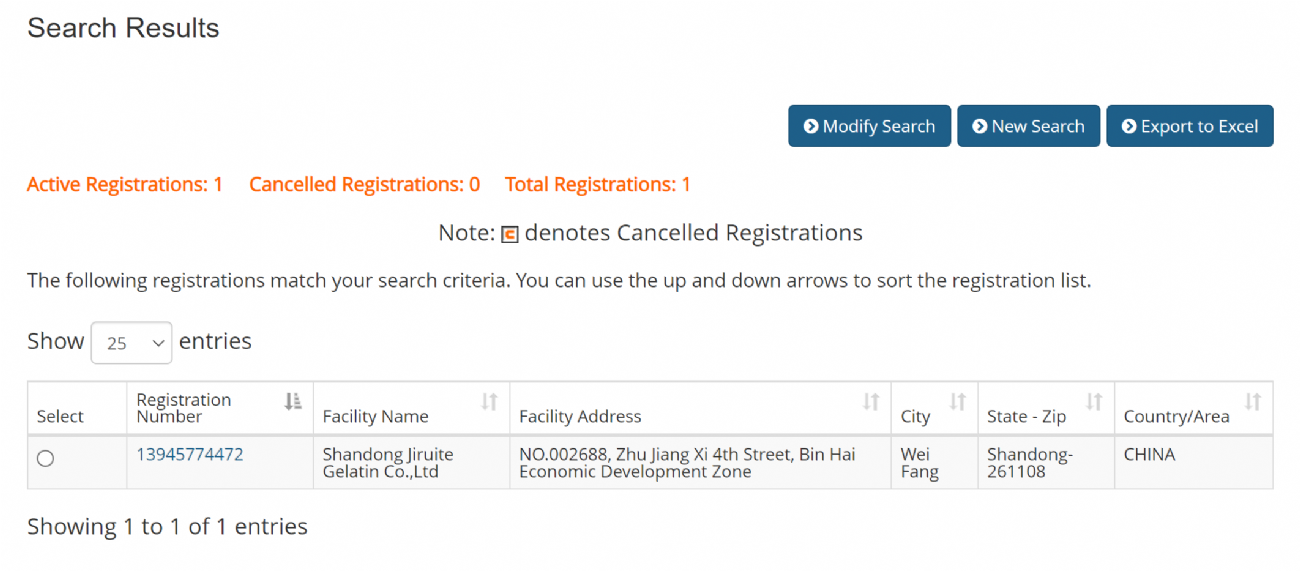The height and width of the screenshot is (571, 1300).
Task: Start a New Search
Action: [1028, 126]
